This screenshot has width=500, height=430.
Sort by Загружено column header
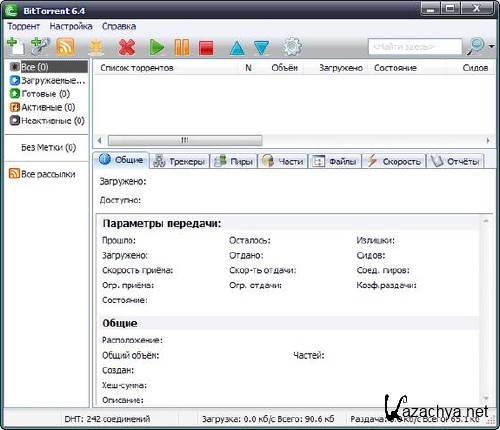click(341, 68)
